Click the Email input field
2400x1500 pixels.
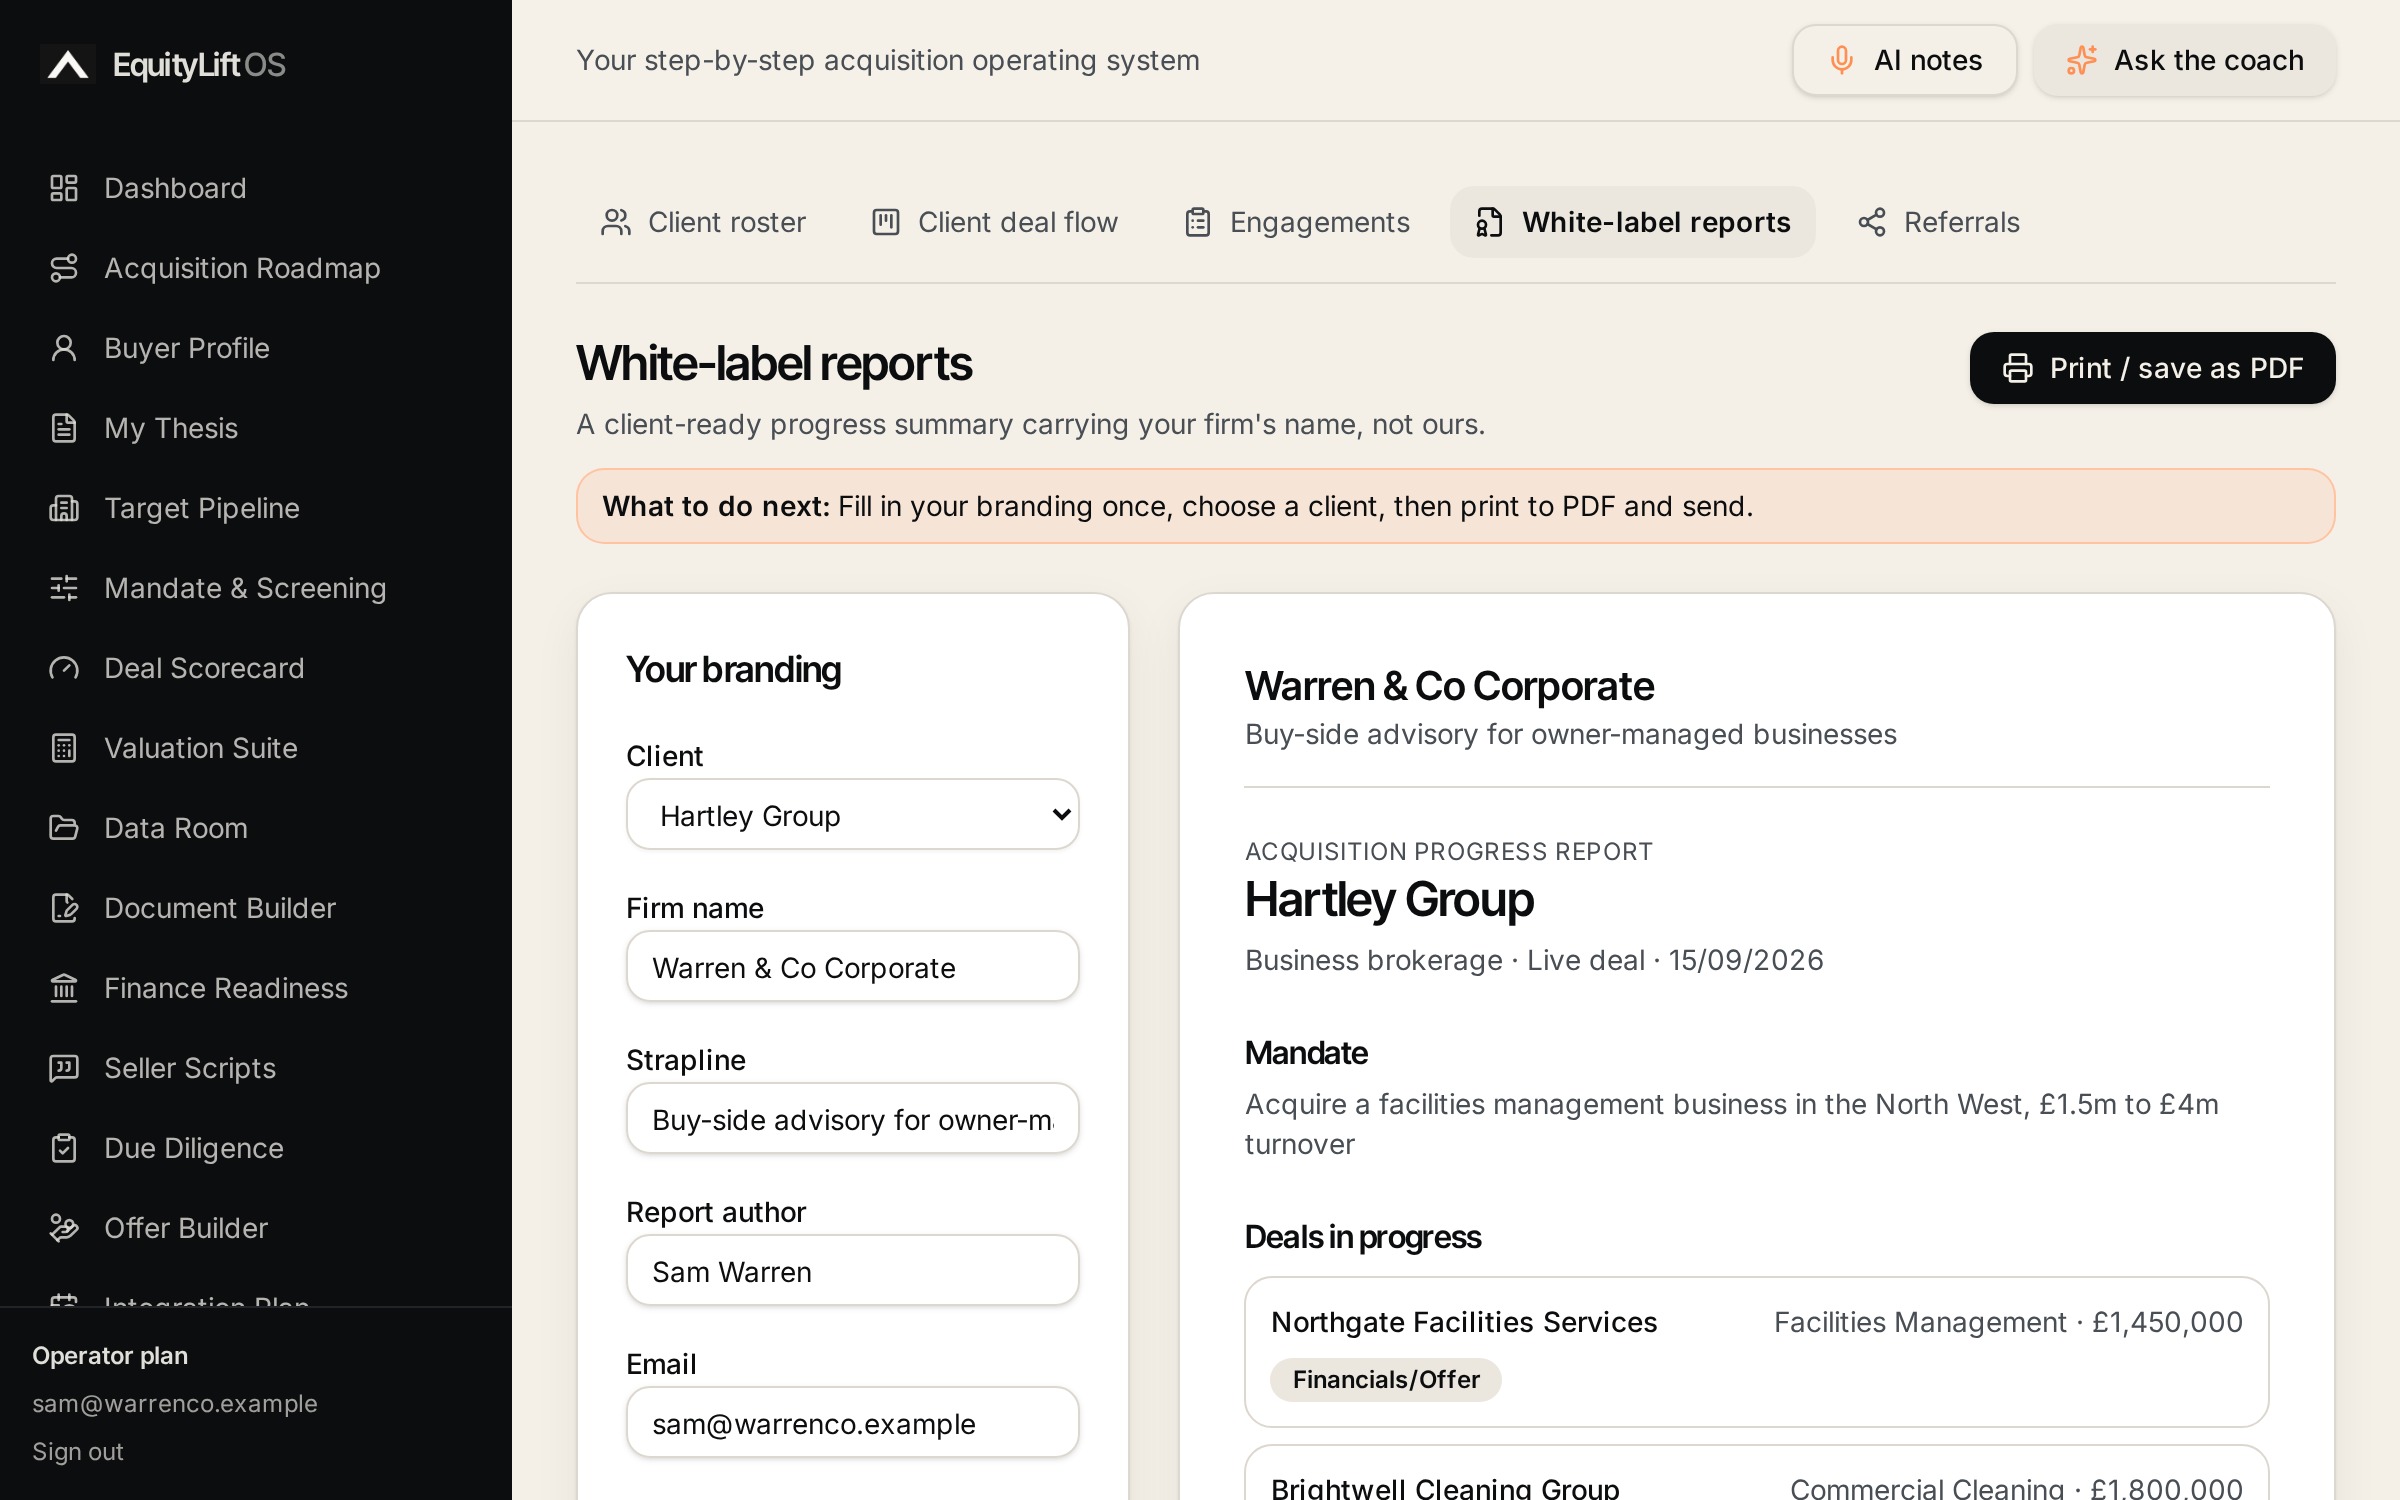853,1423
